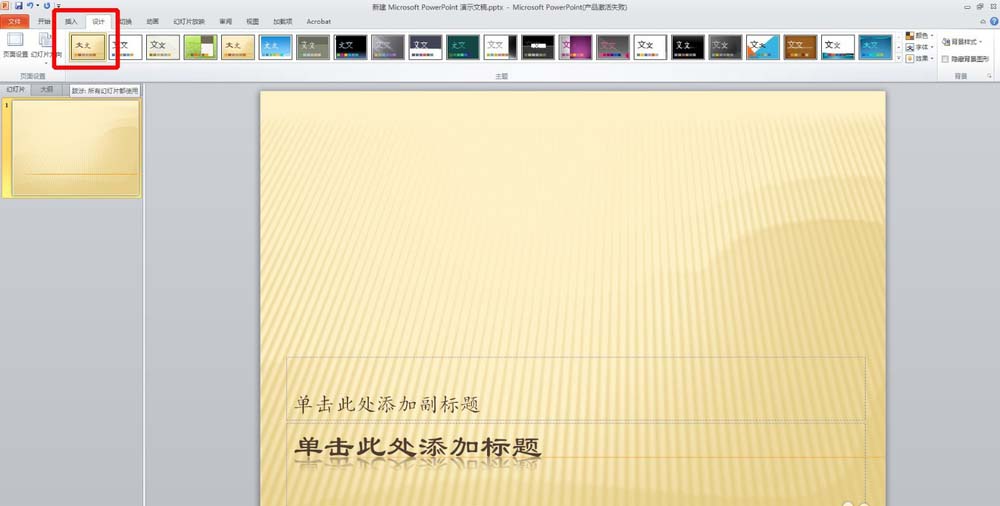Viewport: 1000px width, 506px height.
Task: Switch to the 切换 (Transitions) tab
Action: click(x=126, y=22)
